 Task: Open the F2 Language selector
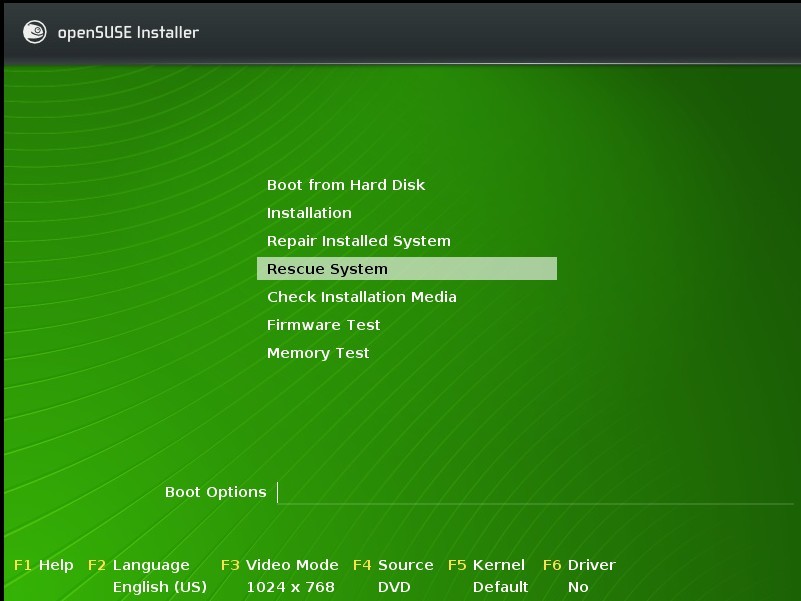tap(138, 565)
